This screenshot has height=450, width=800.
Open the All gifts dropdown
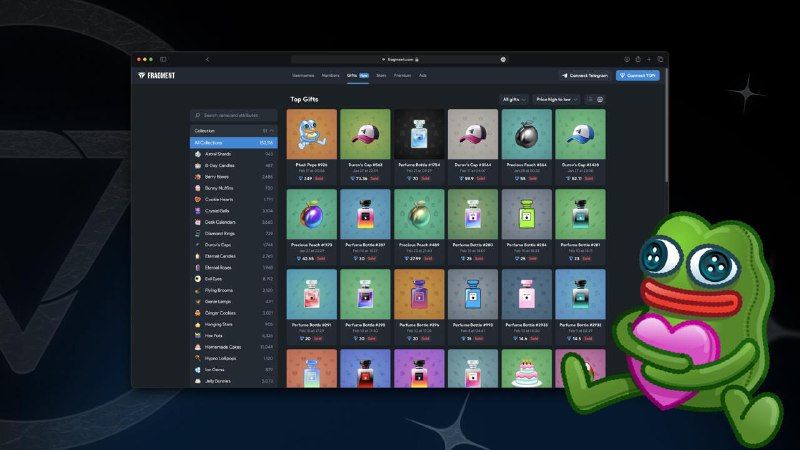coord(514,99)
